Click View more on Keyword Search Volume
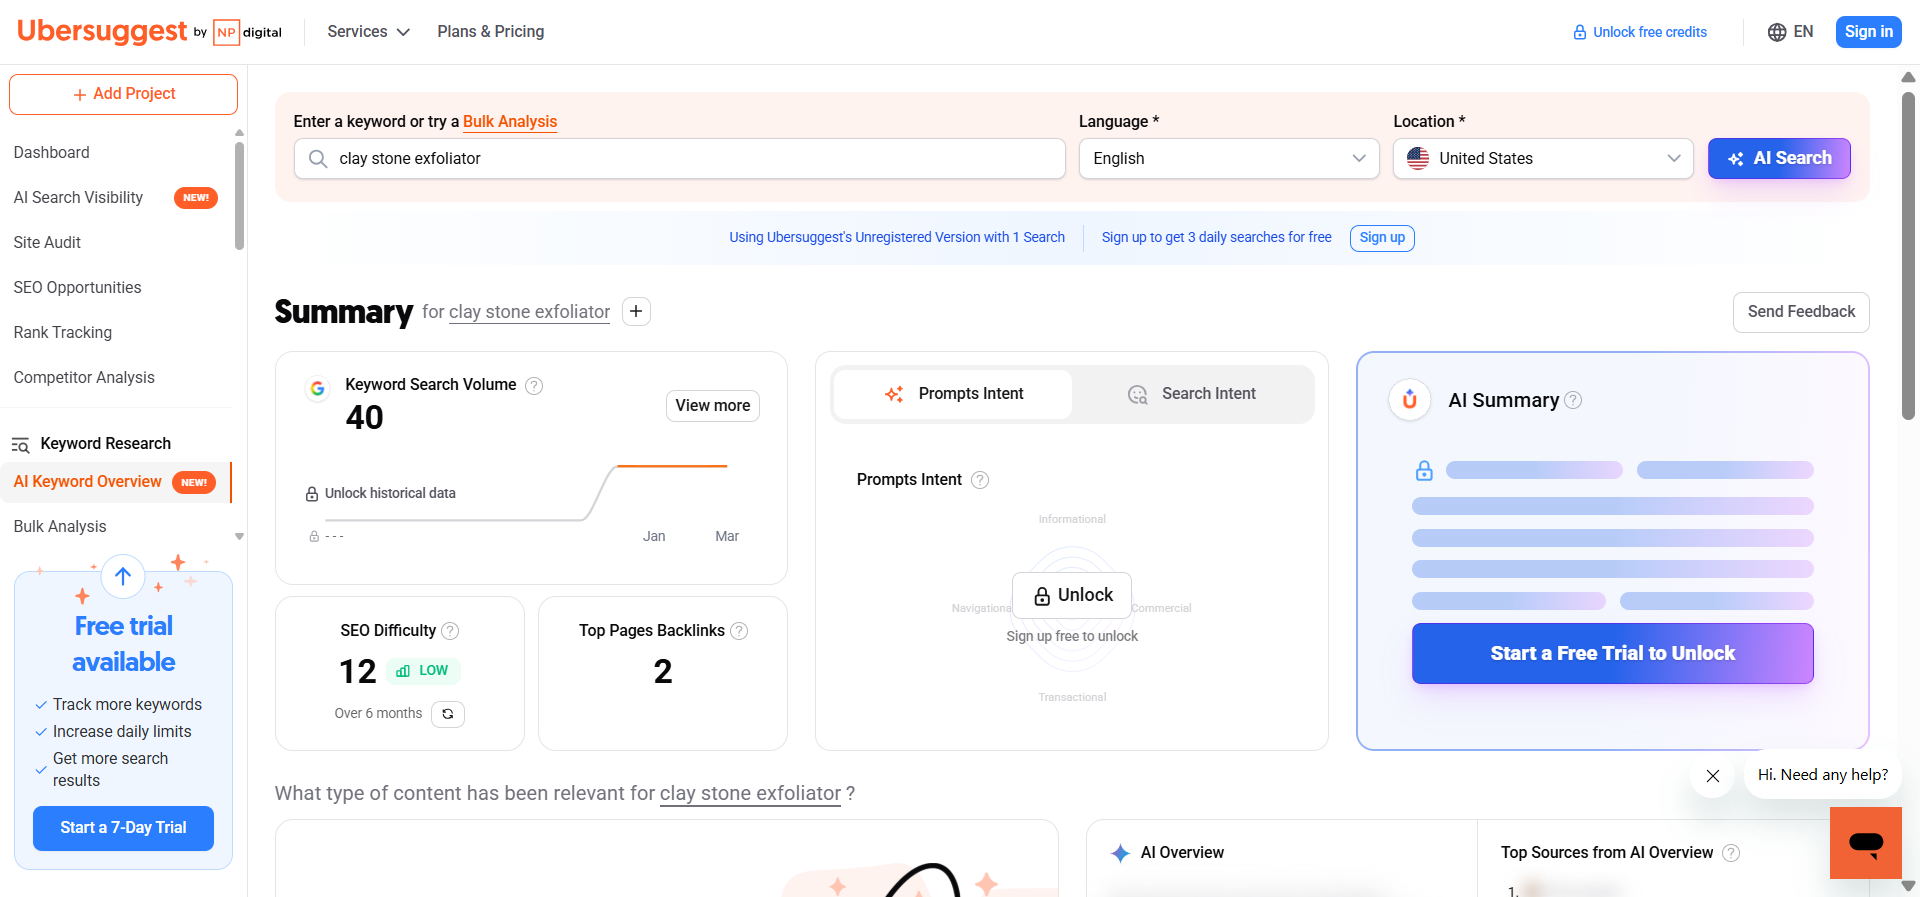Viewport: 1920px width, 897px height. click(x=713, y=406)
